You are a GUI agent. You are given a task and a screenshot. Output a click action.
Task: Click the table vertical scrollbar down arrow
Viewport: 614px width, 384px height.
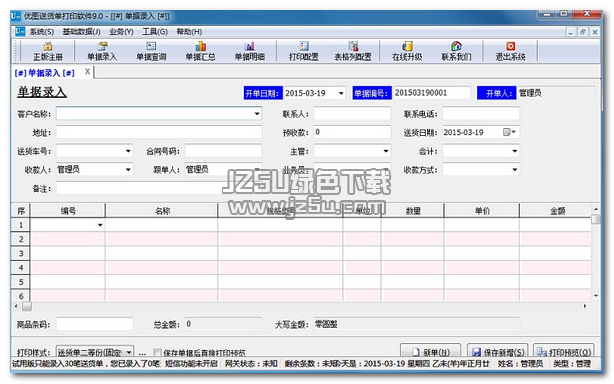(596, 296)
